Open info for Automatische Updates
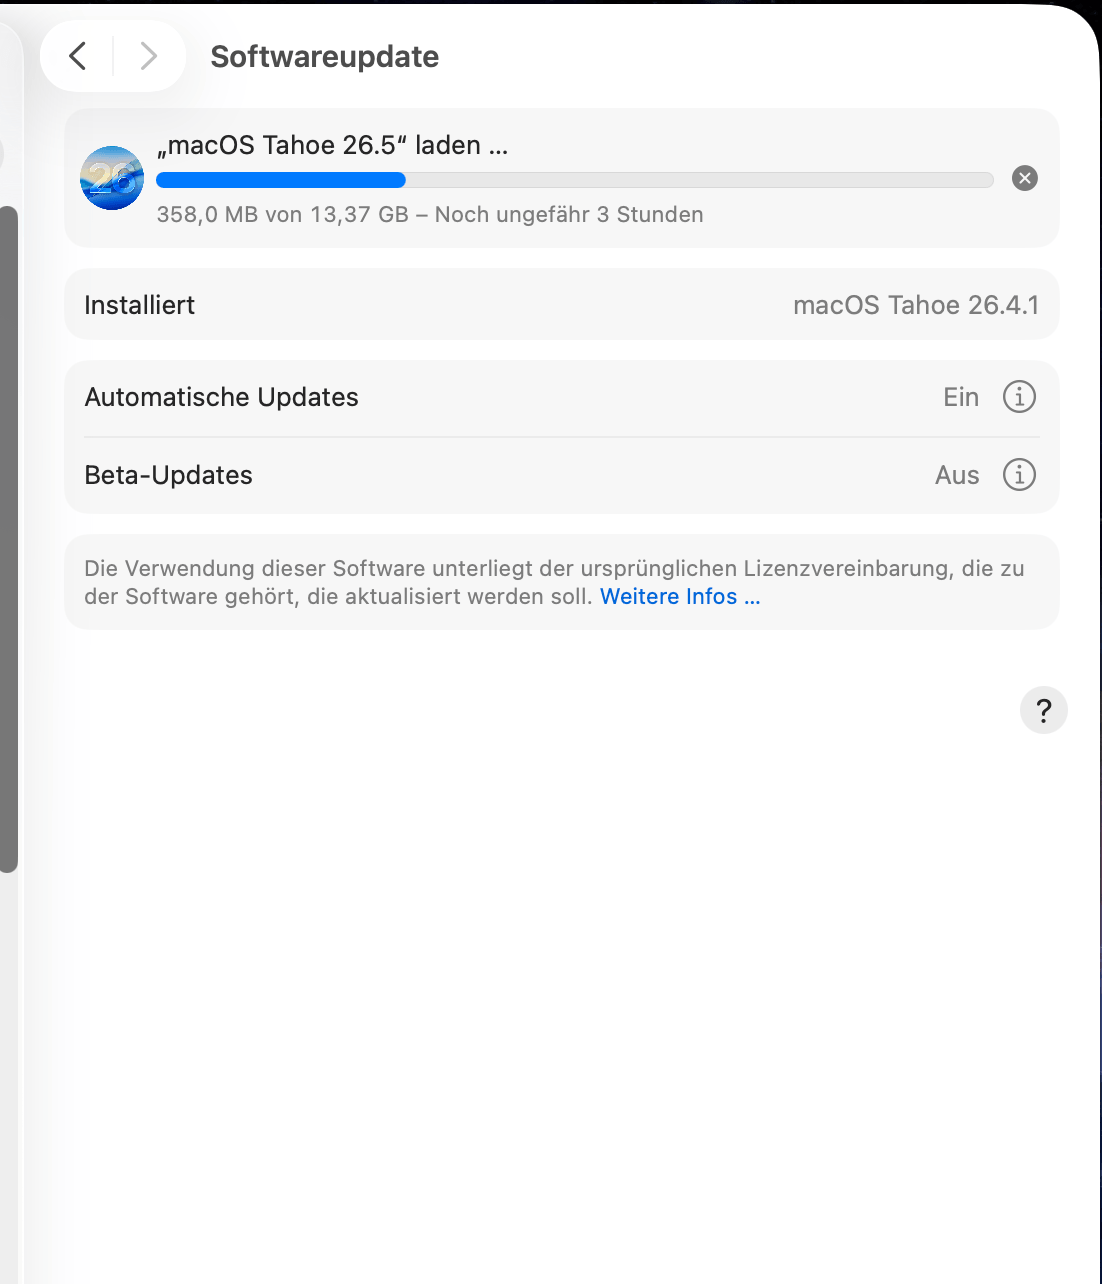 click(x=1019, y=397)
